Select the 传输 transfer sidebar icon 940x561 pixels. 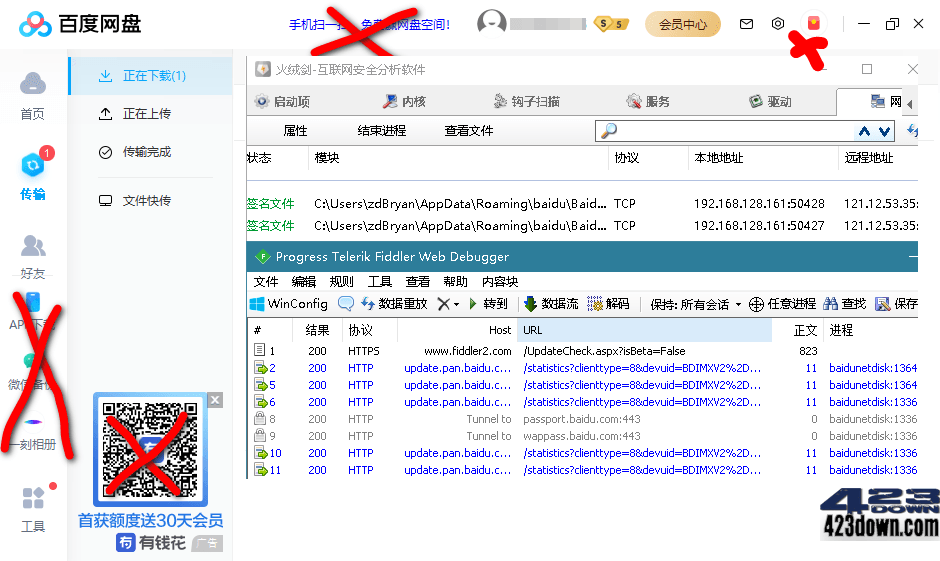tap(33, 166)
